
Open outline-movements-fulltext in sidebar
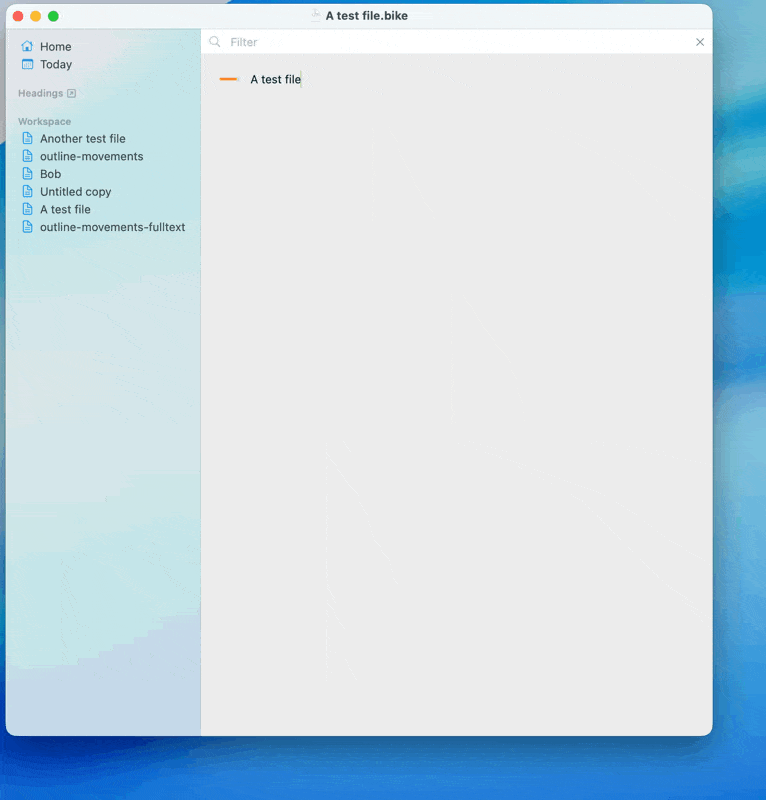[x=112, y=227]
